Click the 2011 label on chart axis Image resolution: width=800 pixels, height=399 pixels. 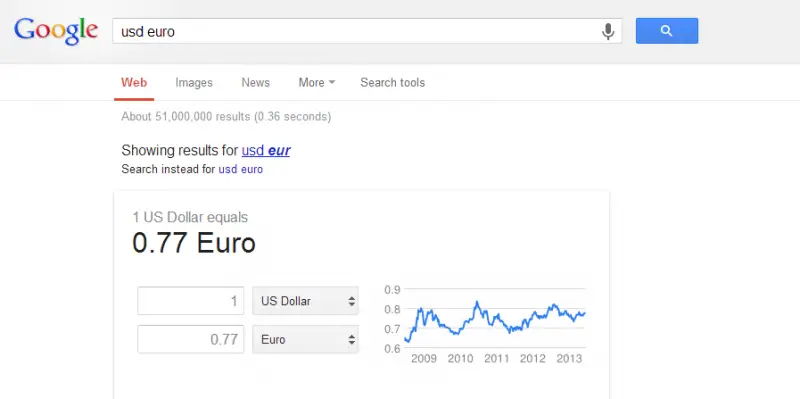click(496, 359)
